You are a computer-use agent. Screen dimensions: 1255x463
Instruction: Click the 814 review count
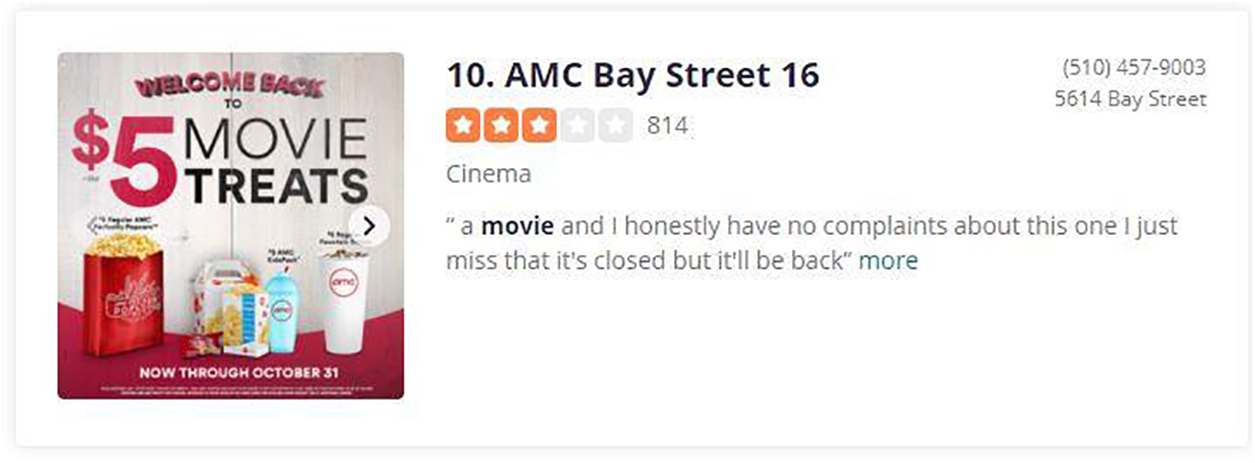[667, 126]
